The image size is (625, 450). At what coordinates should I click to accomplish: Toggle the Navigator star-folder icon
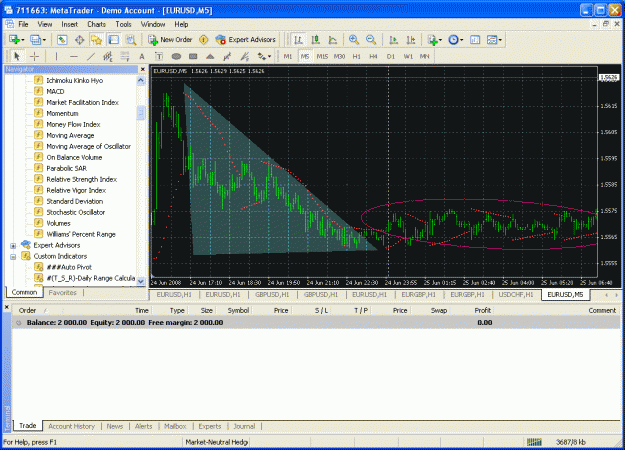tap(96, 39)
